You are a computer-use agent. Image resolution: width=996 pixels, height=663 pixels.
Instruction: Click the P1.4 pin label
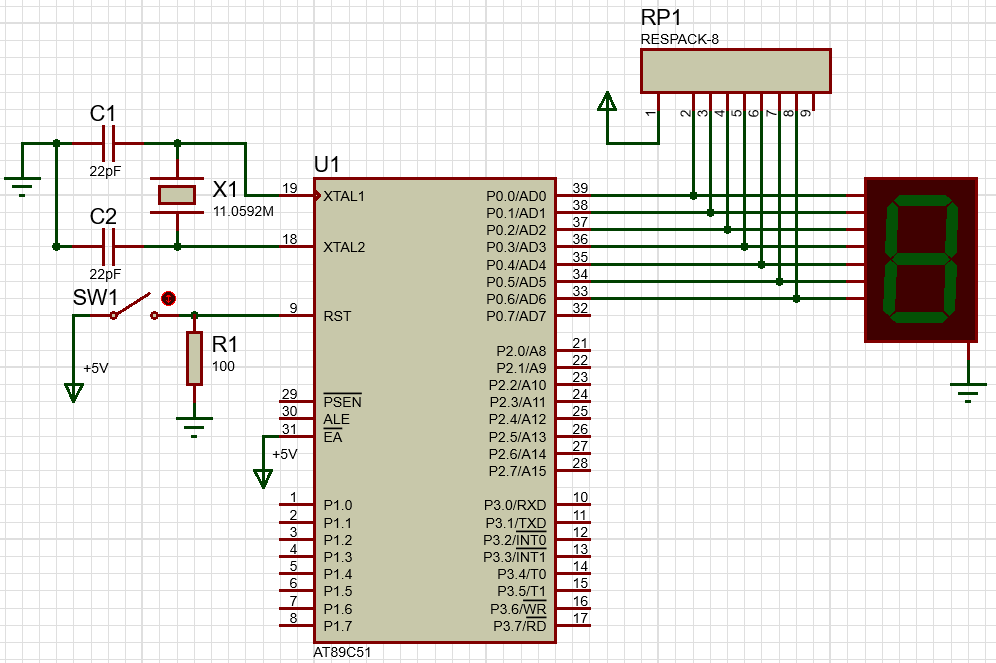[338, 575]
